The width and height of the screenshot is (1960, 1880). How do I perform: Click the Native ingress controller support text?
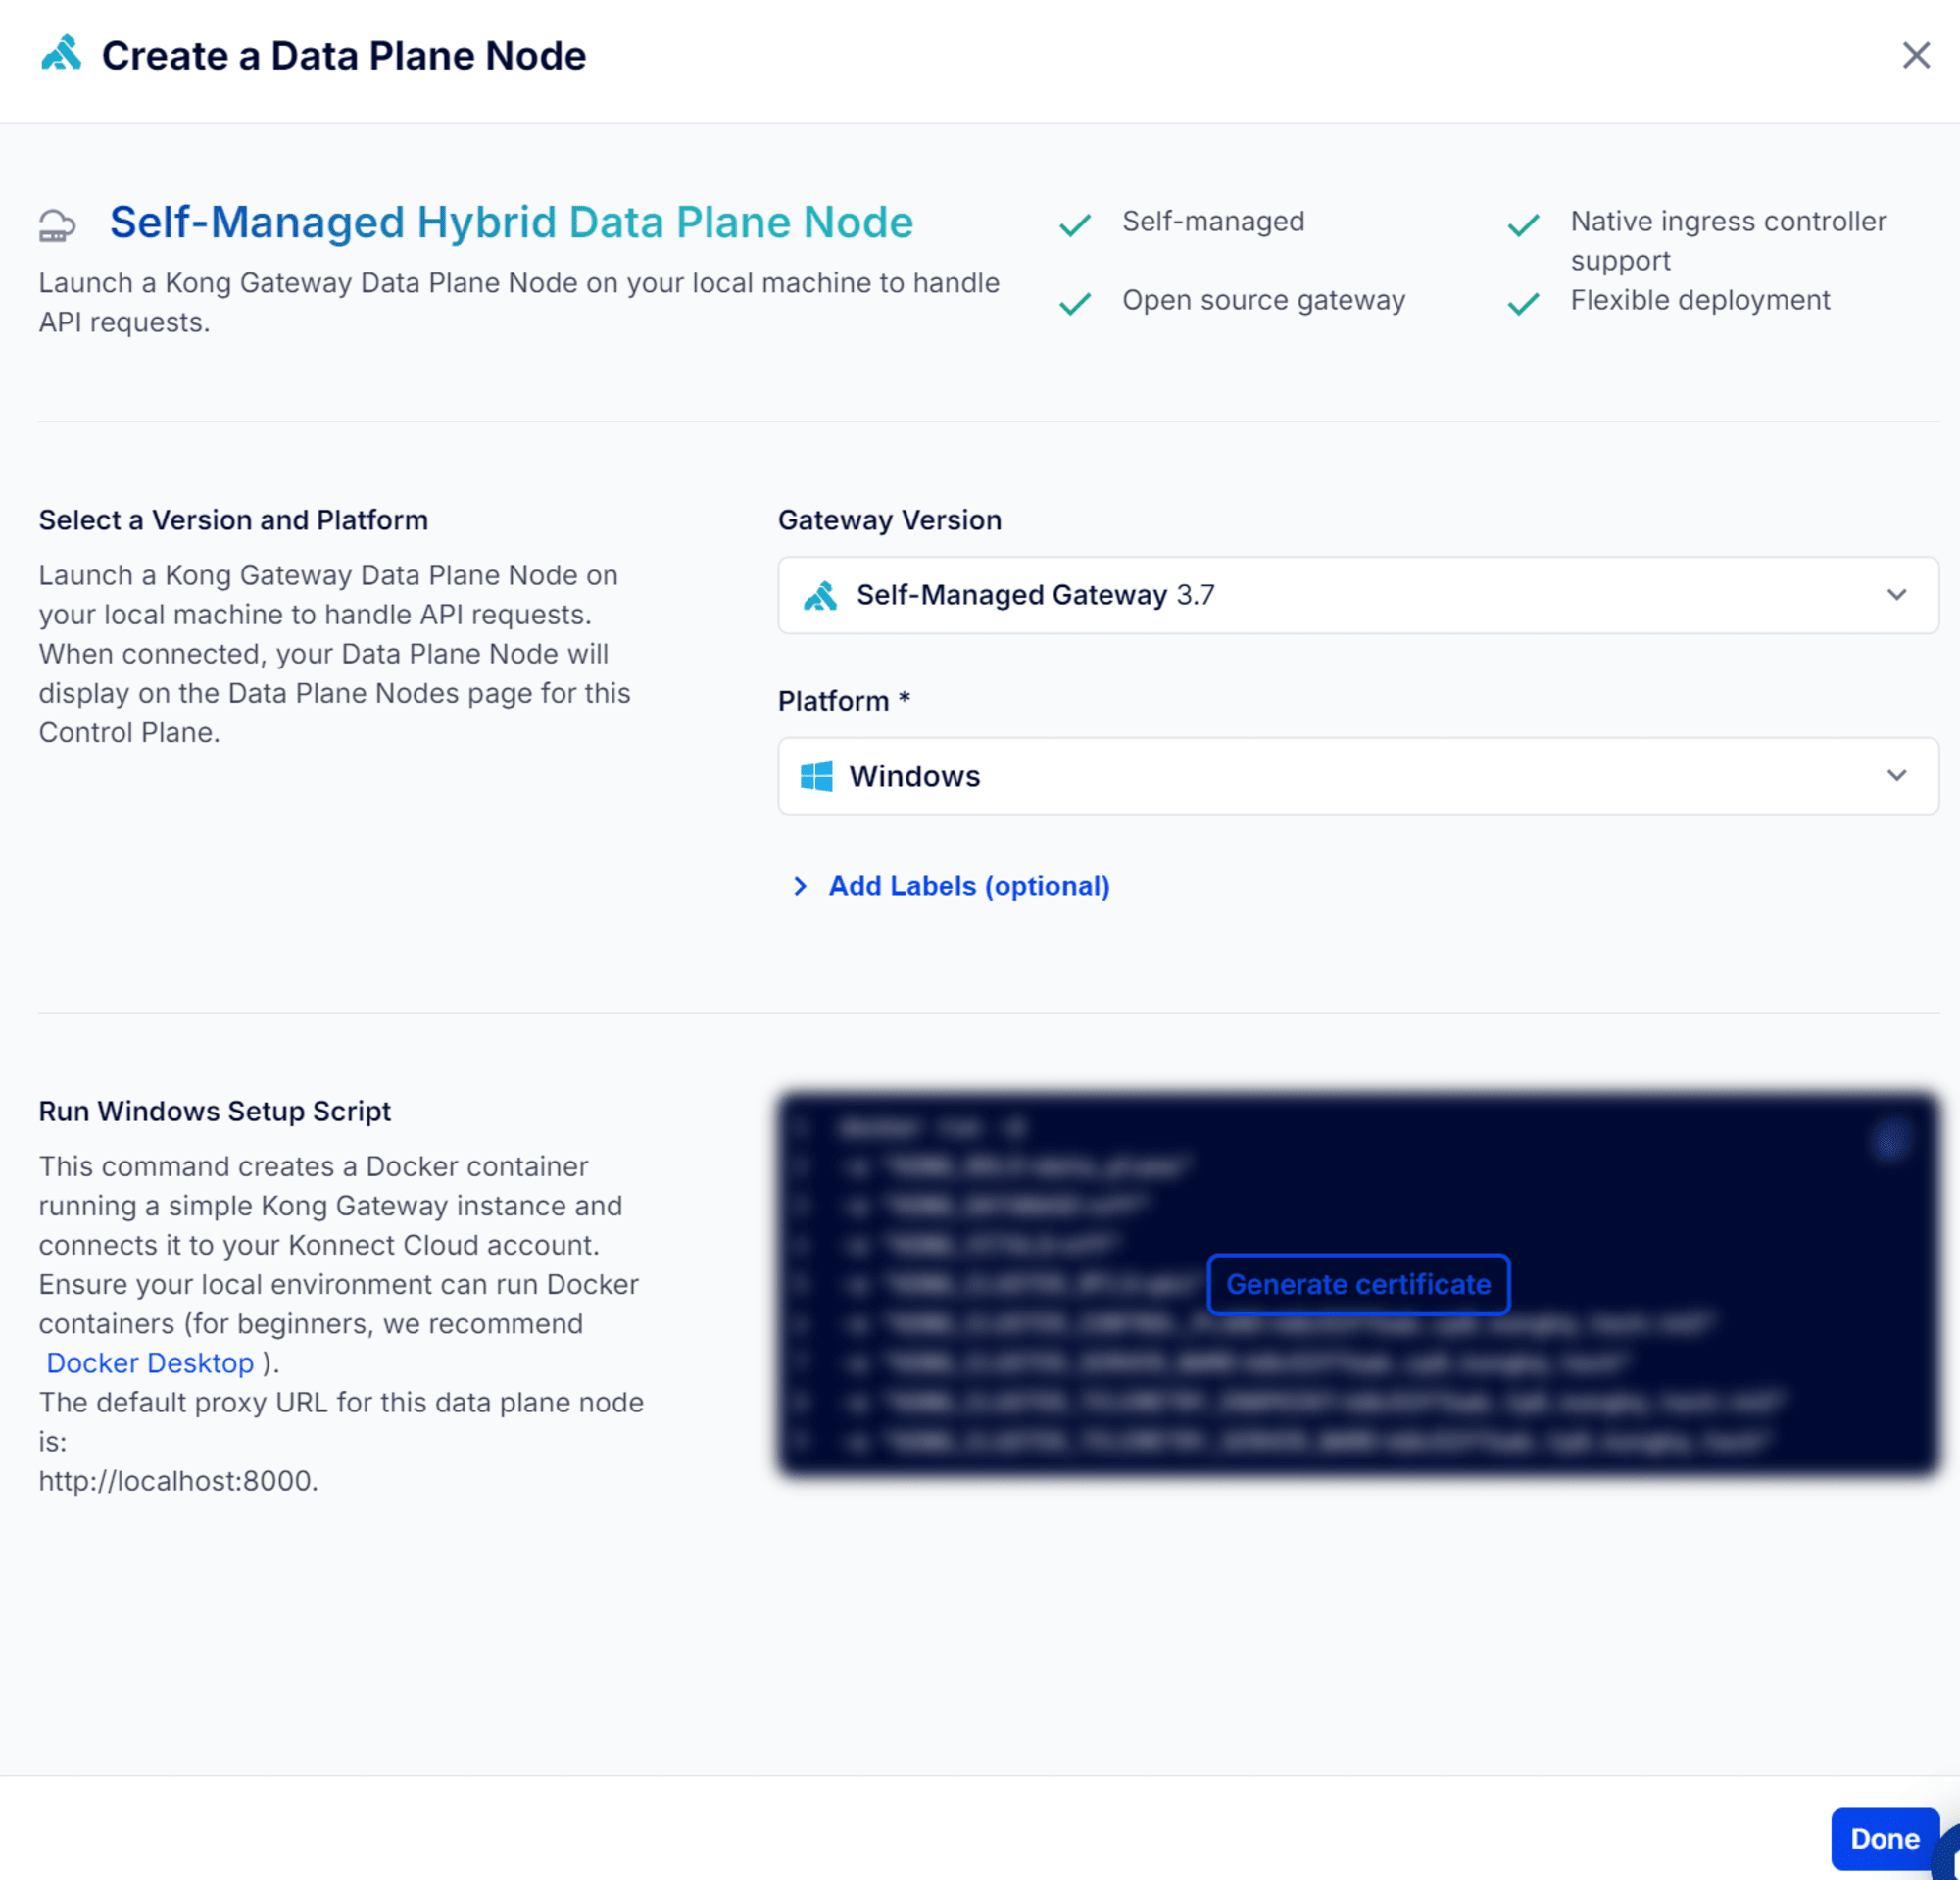click(1727, 240)
